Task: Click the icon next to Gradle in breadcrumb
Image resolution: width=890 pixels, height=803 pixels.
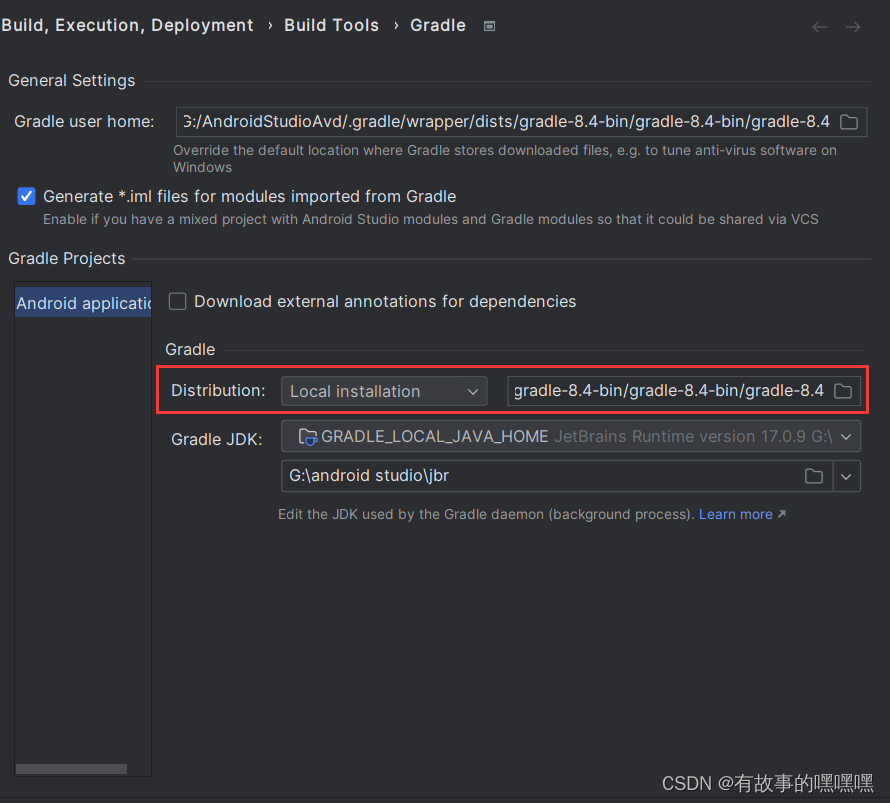Action: (x=489, y=27)
